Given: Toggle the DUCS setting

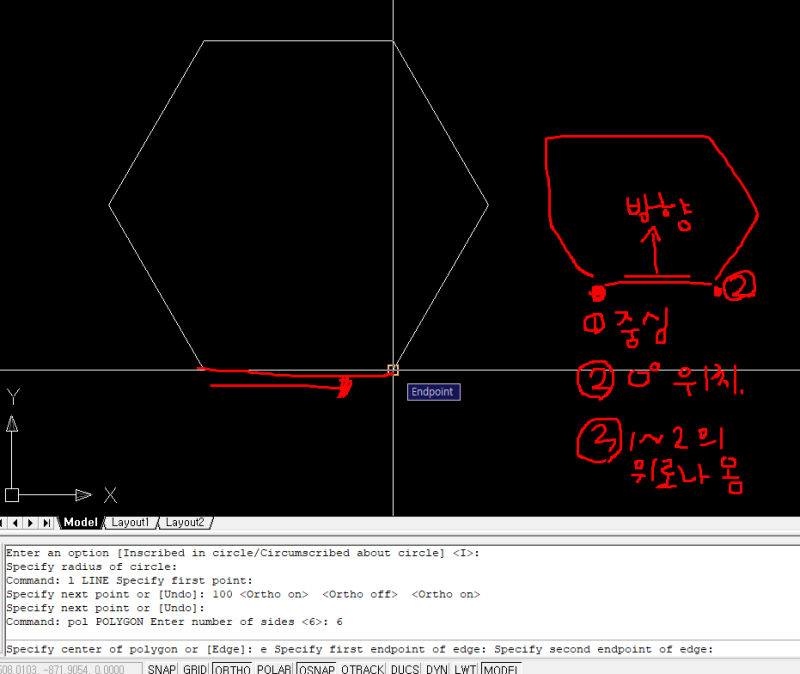Looking at the screenshot, I should (x=403, y=669).
